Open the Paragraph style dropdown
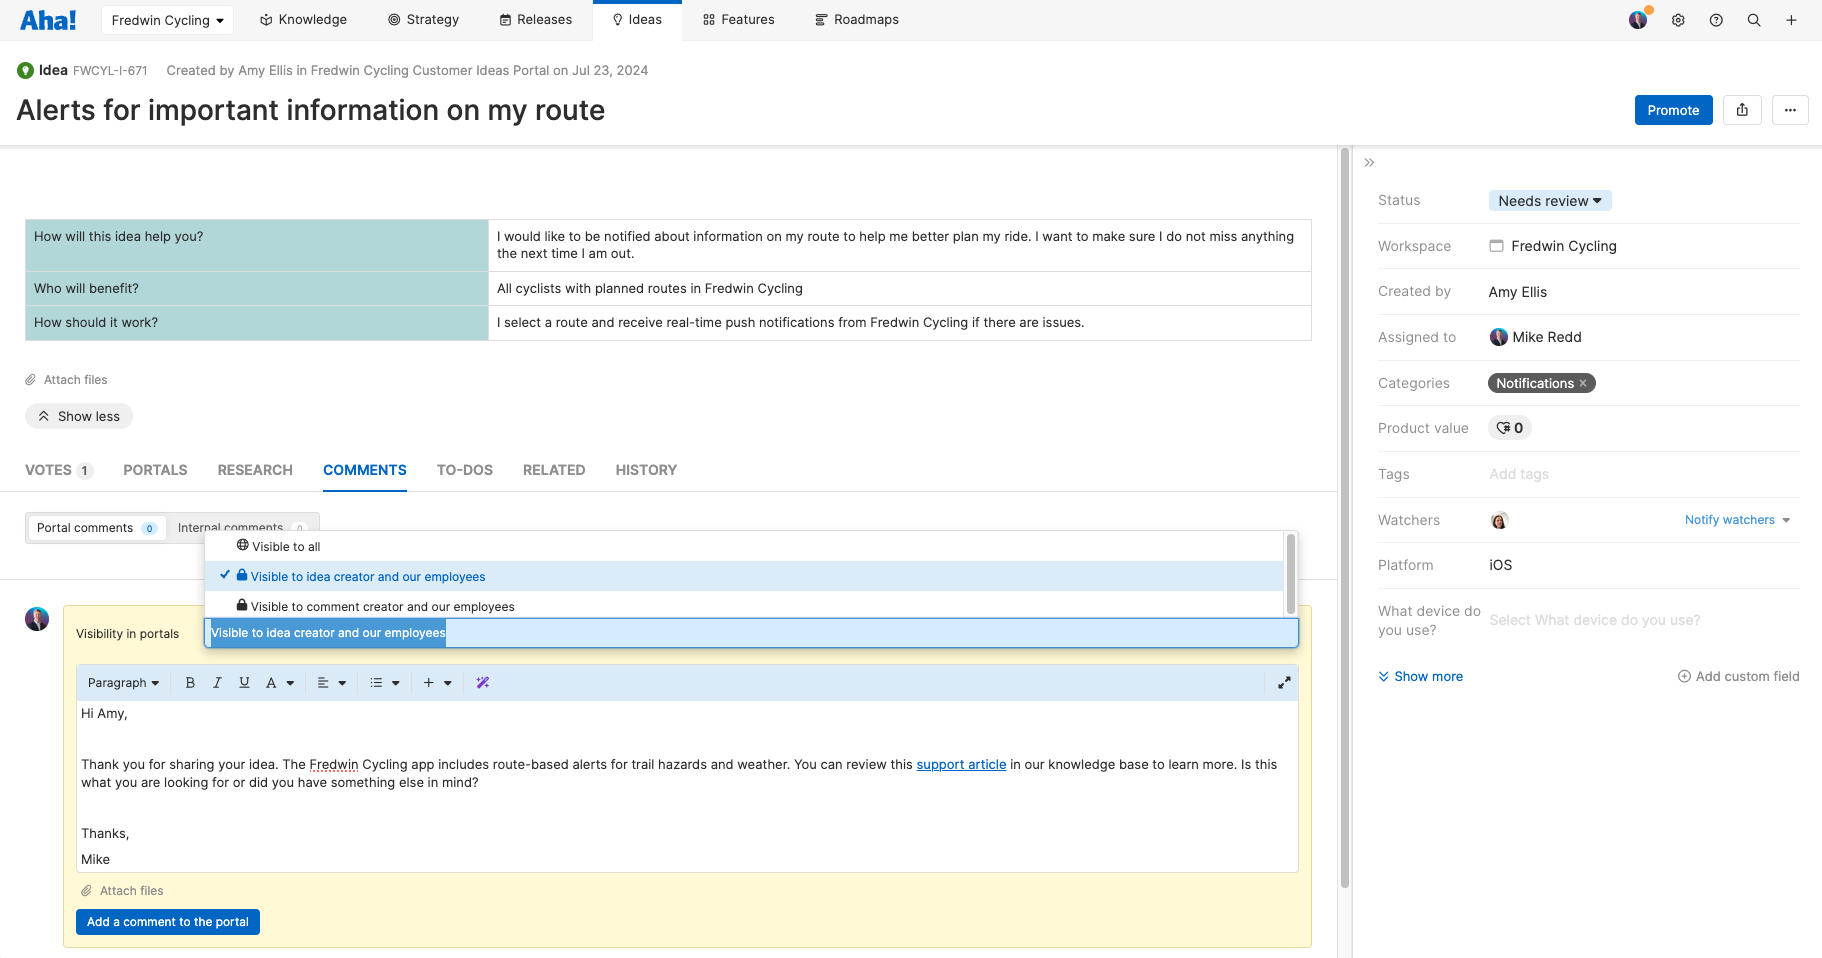 click(122, 682)
